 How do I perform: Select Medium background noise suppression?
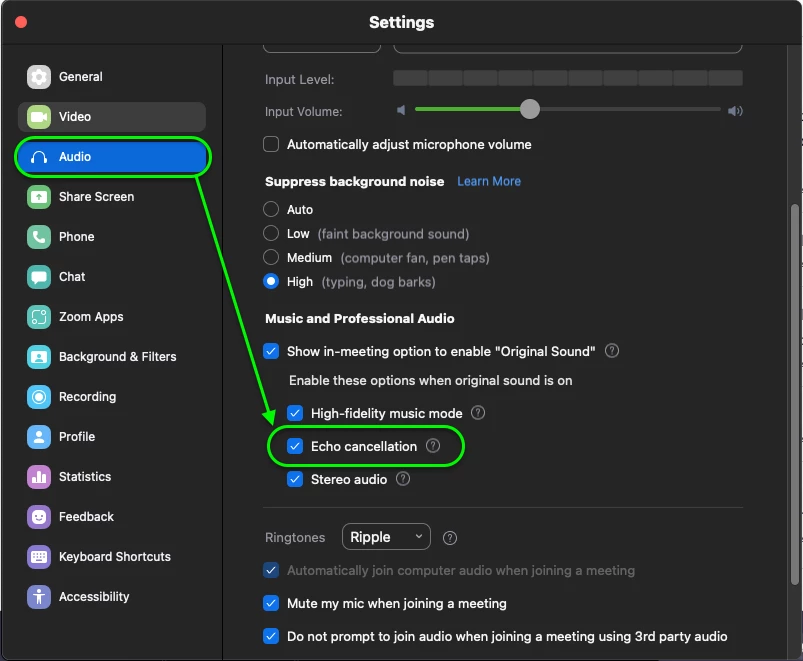coord(271,257)
